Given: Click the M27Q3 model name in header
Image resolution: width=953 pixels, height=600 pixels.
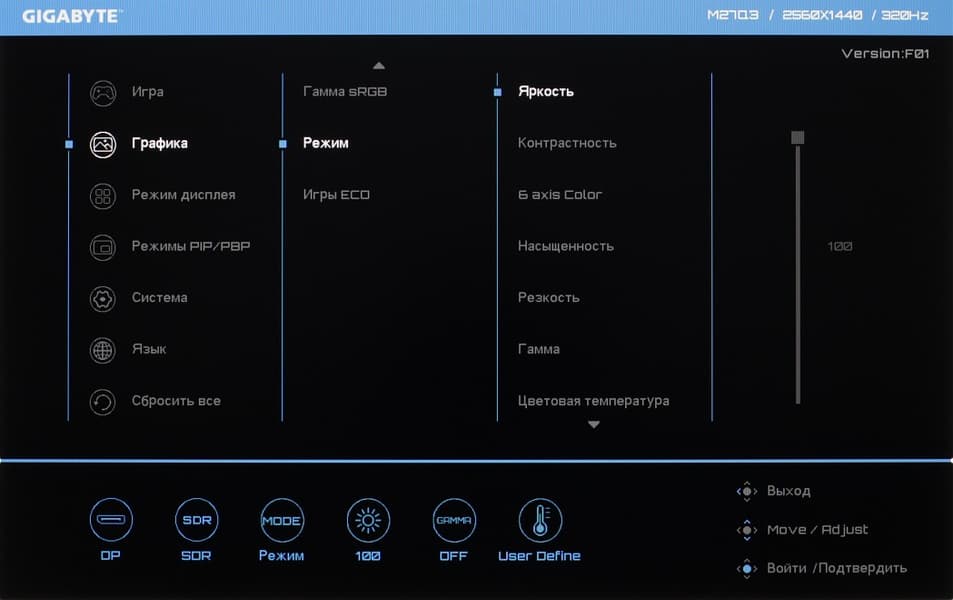Looking at the screenshot, I should [x=733, y=15].
